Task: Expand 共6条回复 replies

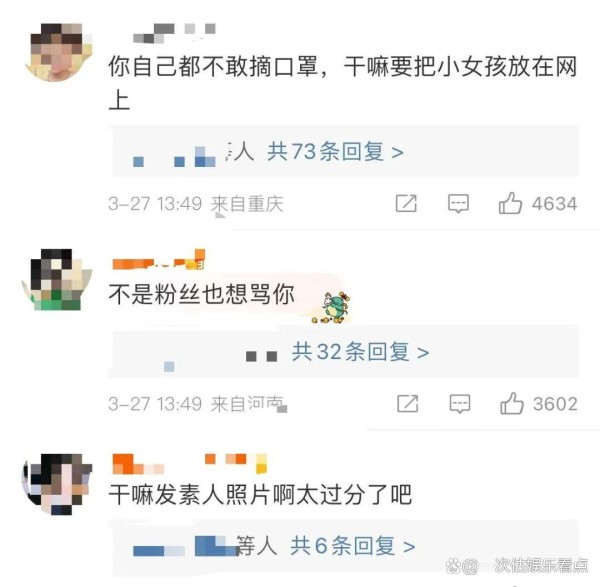Action: [x=353, y=545]
